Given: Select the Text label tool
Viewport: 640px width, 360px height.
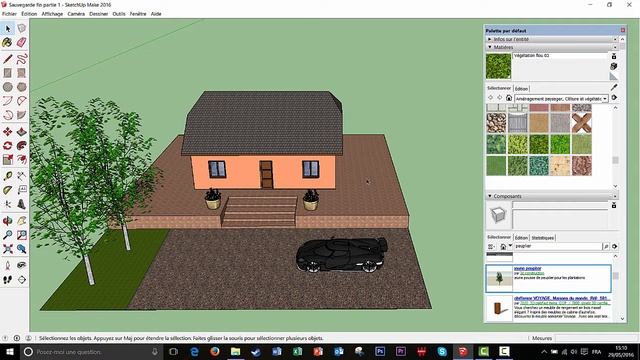Looking at the screenshot, I should pyautogui.click(x=22, y=190).
